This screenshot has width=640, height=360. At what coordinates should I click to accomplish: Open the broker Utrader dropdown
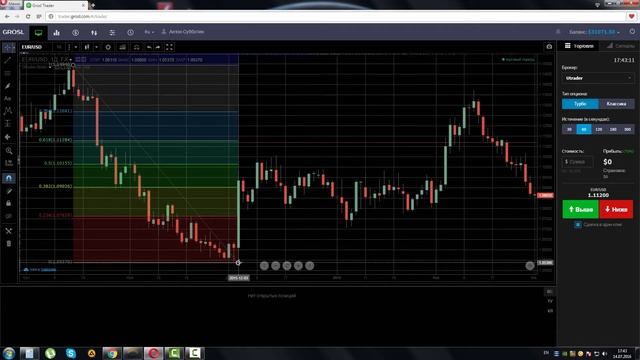[598, 78]
